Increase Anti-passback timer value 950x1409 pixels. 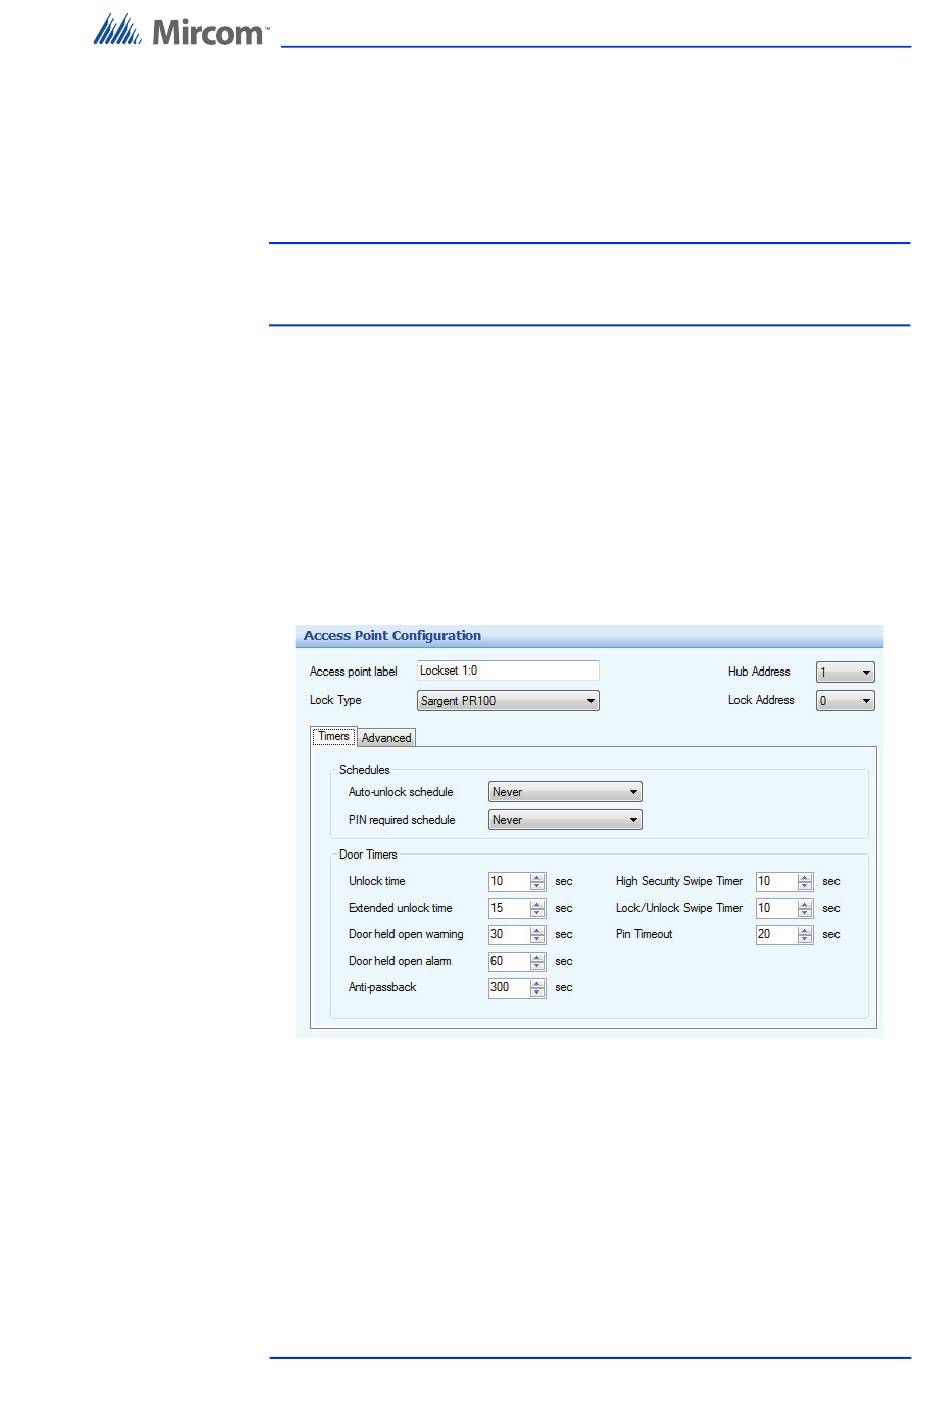(x=538, y=983)
